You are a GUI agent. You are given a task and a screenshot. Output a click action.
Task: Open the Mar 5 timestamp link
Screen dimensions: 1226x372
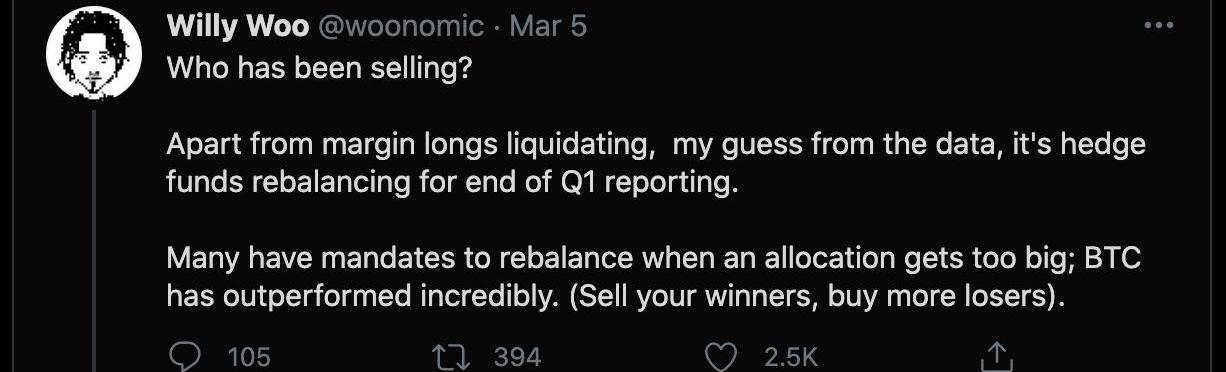point(548,26)
